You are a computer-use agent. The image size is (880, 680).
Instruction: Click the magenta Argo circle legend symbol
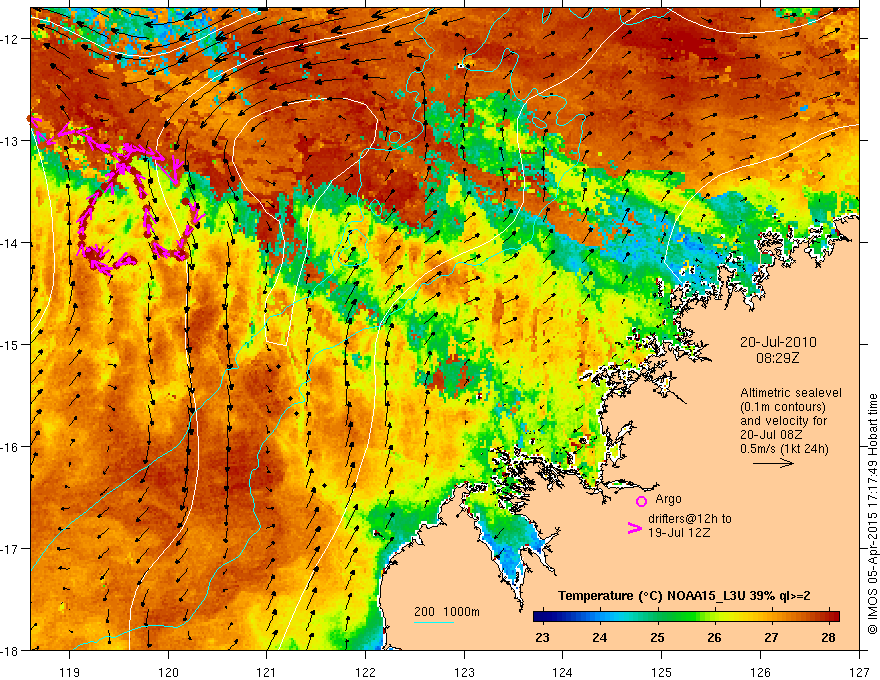641,501
